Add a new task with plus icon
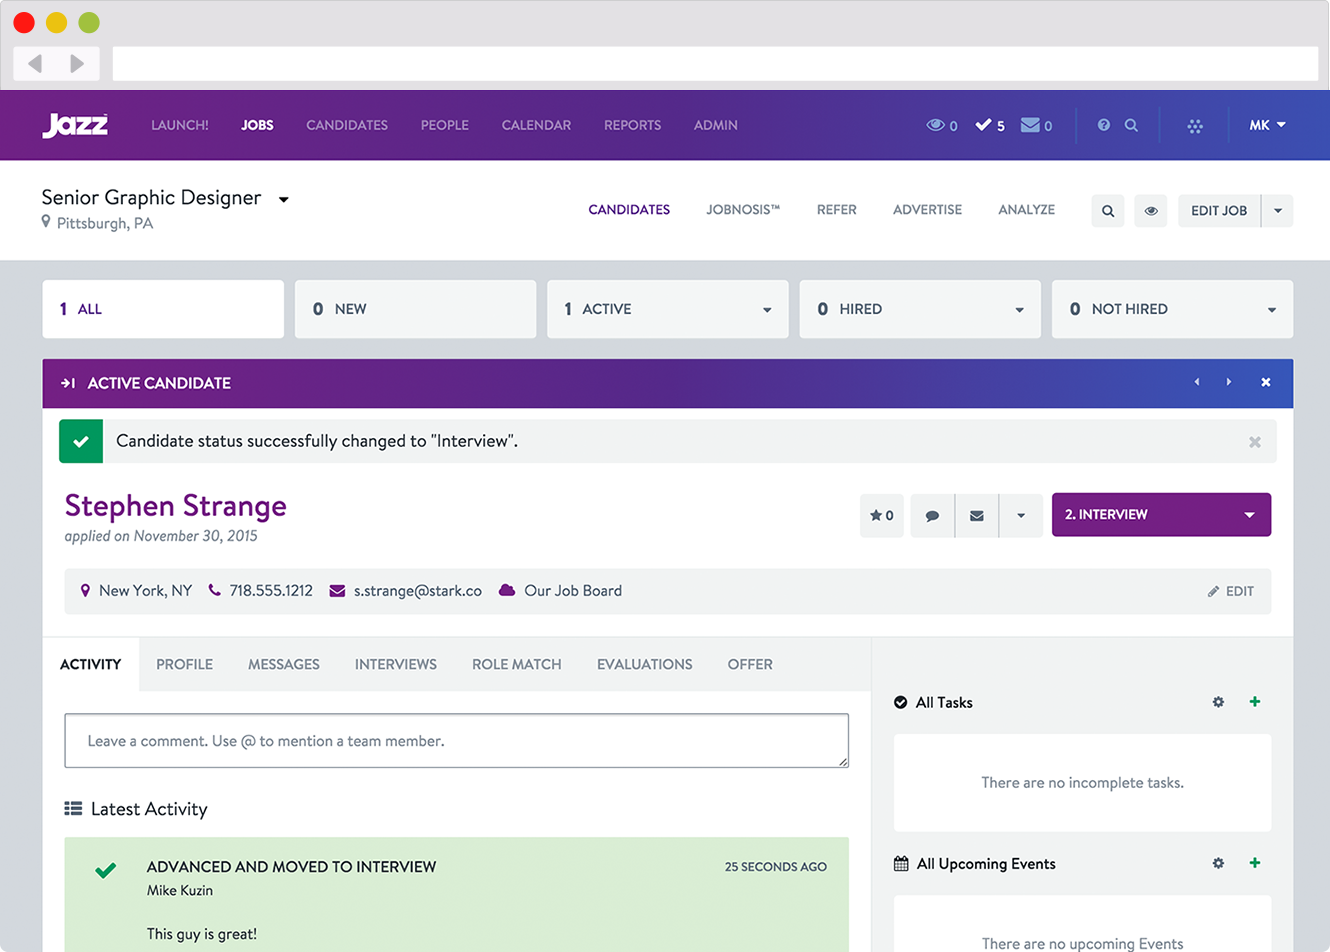The height and width of the screenshot is (952, 1330). pyautogui.click(x=1255, y=702)
